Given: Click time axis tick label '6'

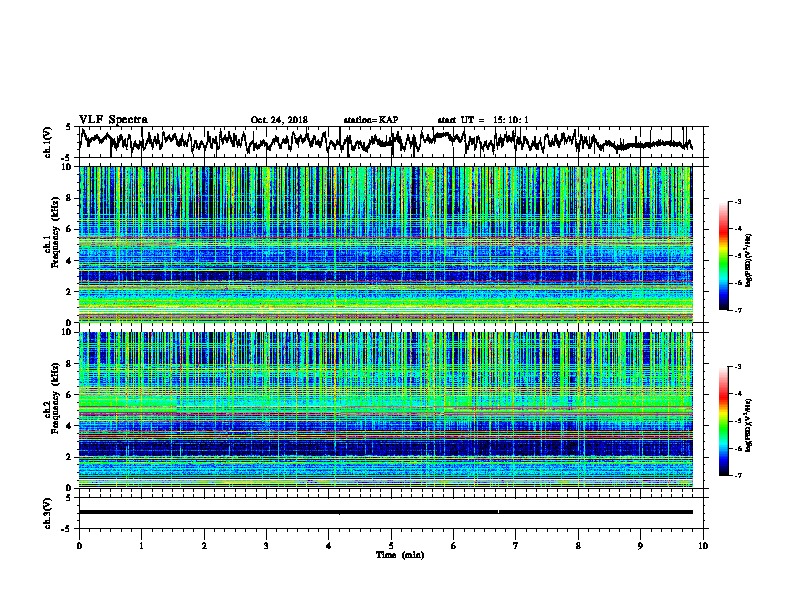Looking at the screenshot, I should tap(454, 546).
